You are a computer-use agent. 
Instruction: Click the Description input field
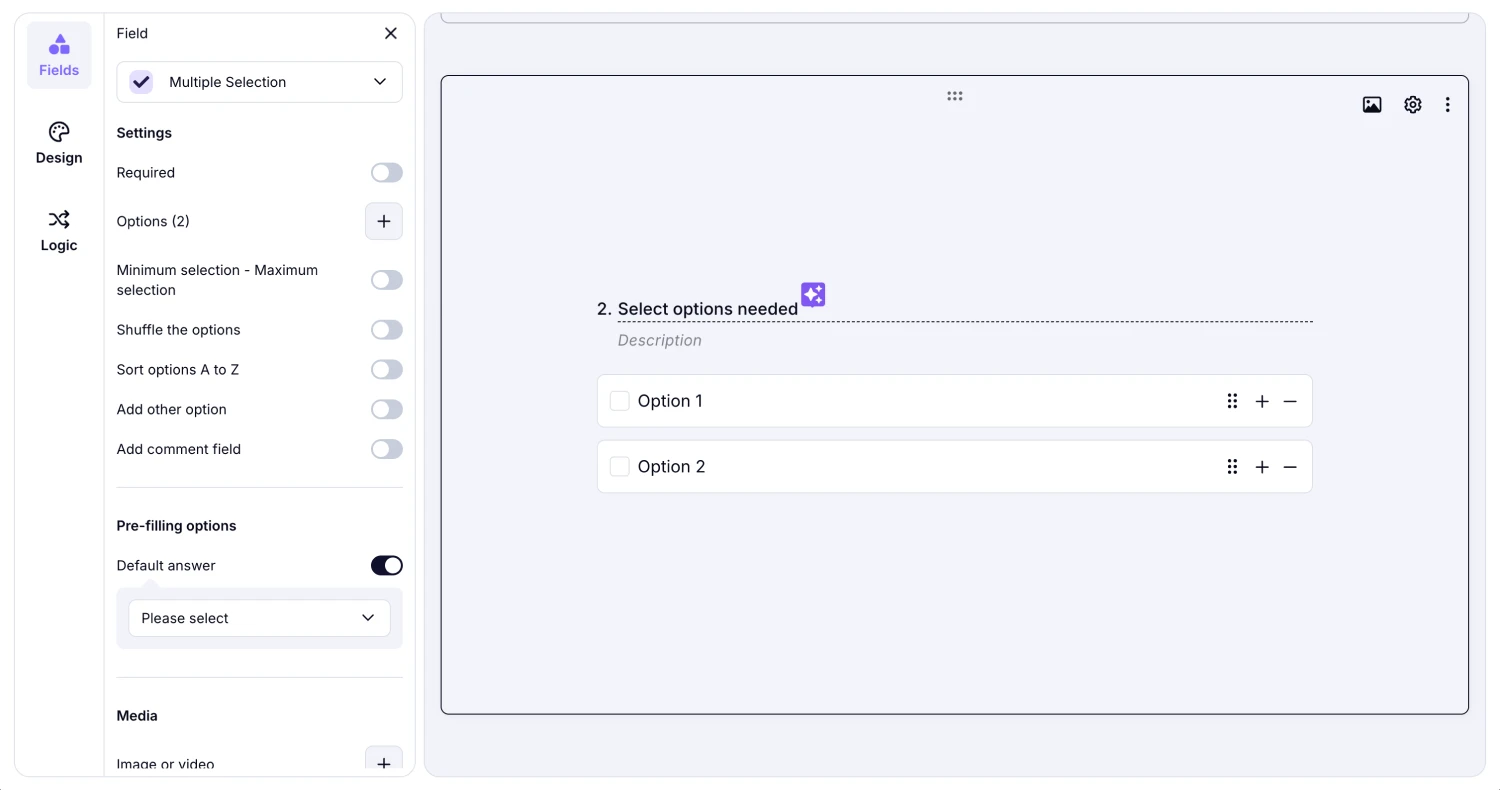[x=660, y=341]
